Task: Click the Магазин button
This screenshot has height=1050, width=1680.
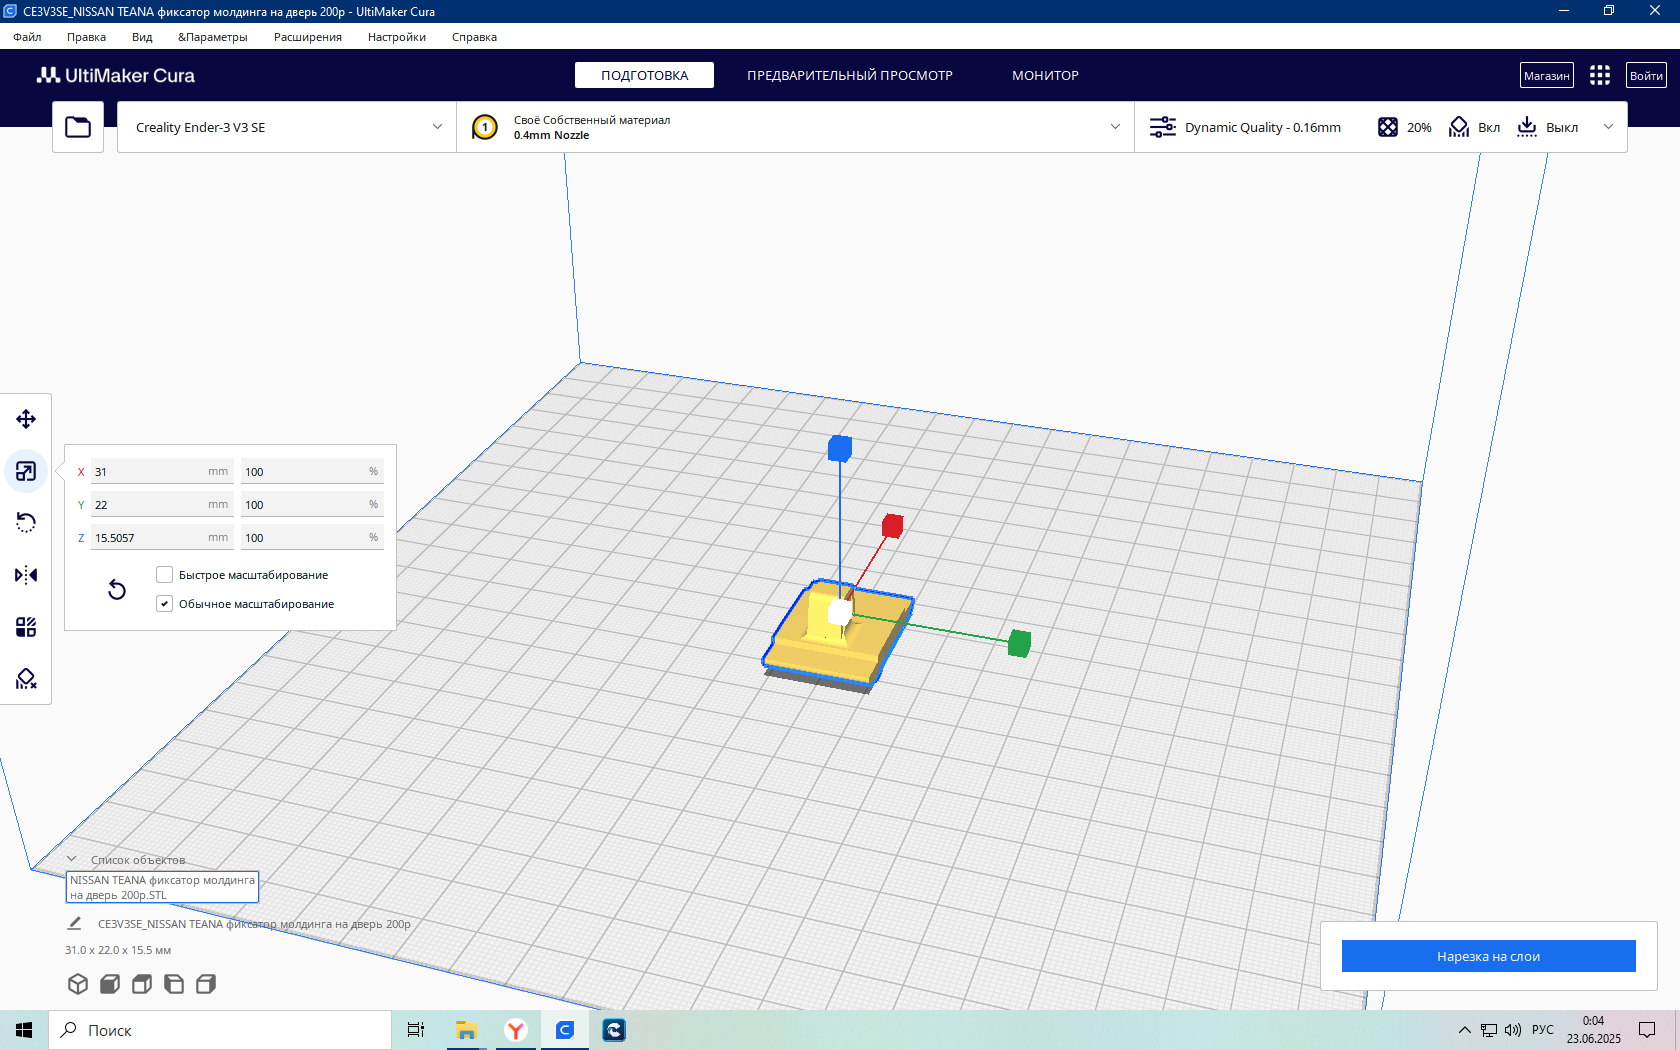Action: (1546, 75)
